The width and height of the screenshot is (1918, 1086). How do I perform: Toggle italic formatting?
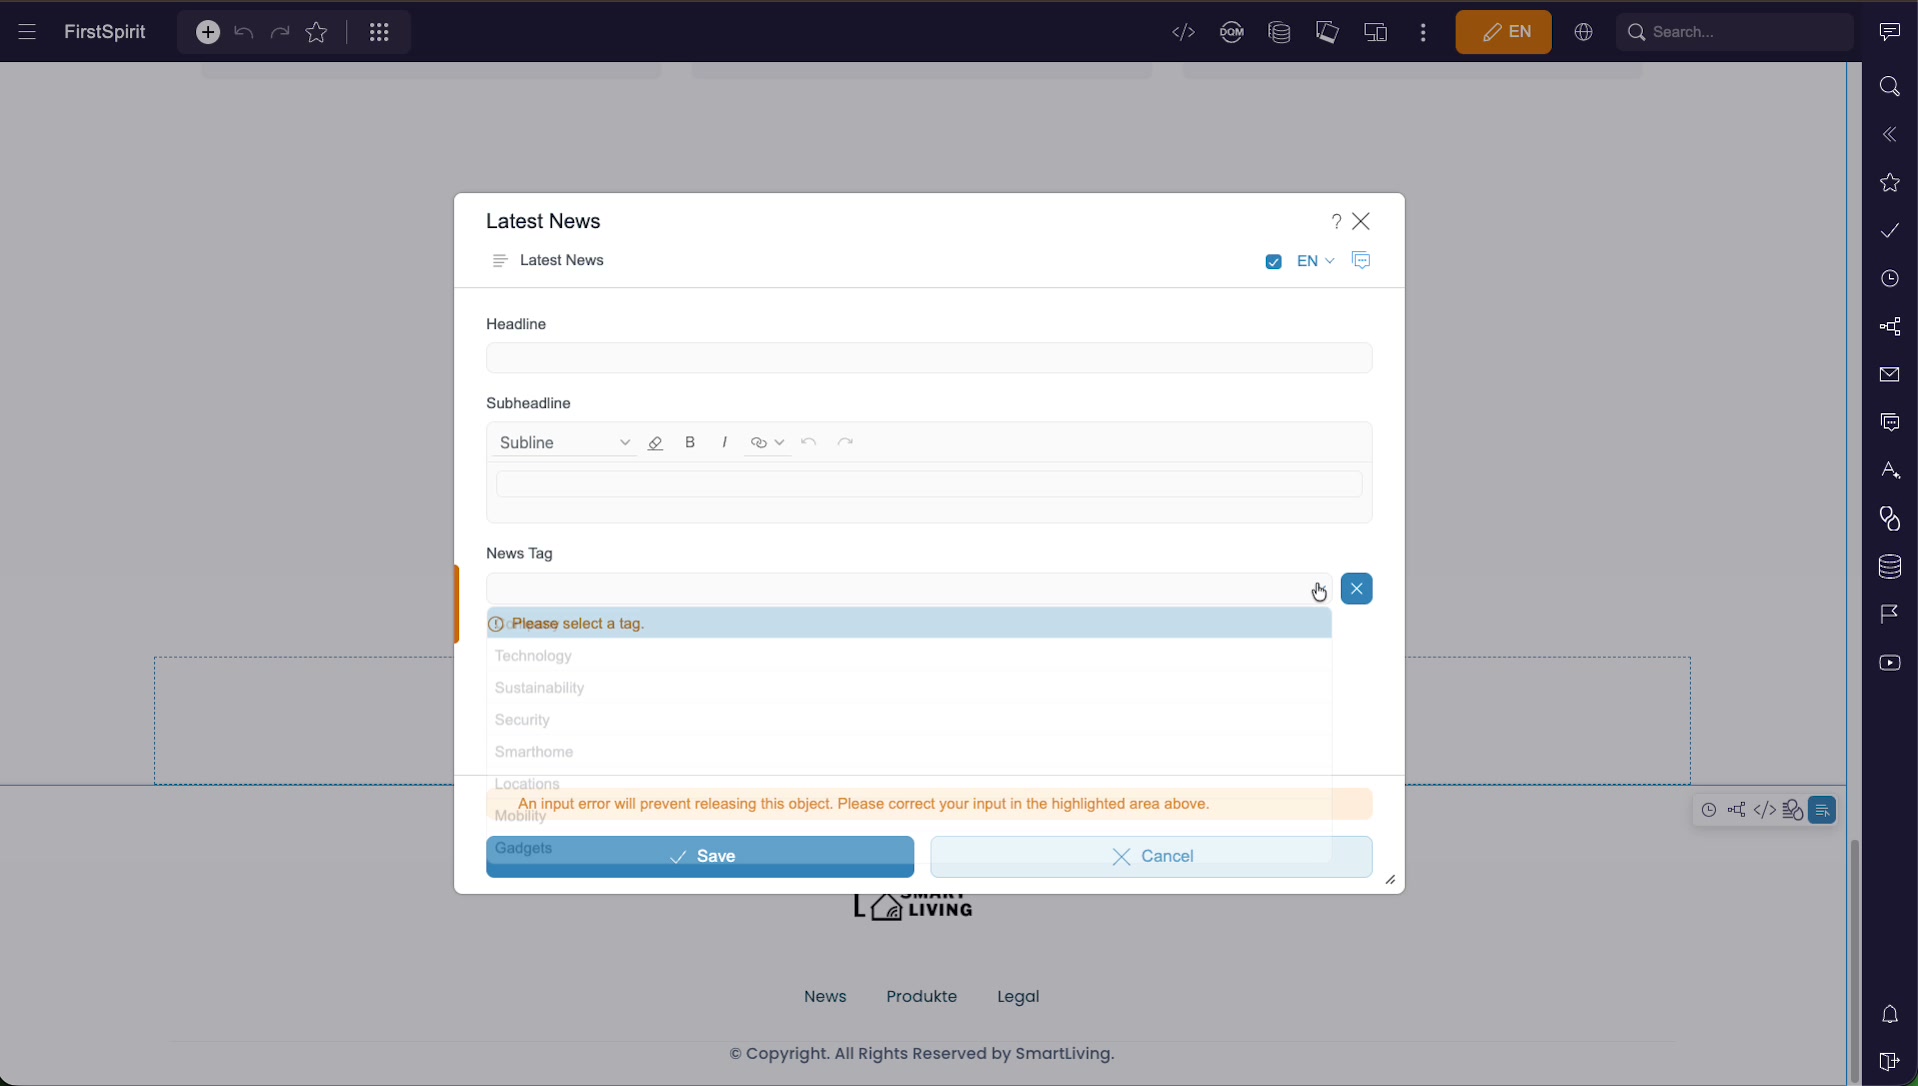click(x=725, y=442)
